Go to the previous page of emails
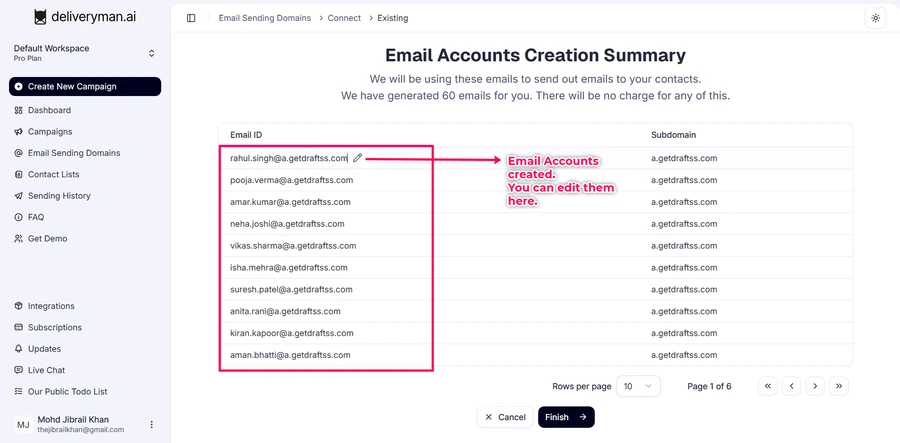Viewport: 900px width, 443px height. [792, 386]
